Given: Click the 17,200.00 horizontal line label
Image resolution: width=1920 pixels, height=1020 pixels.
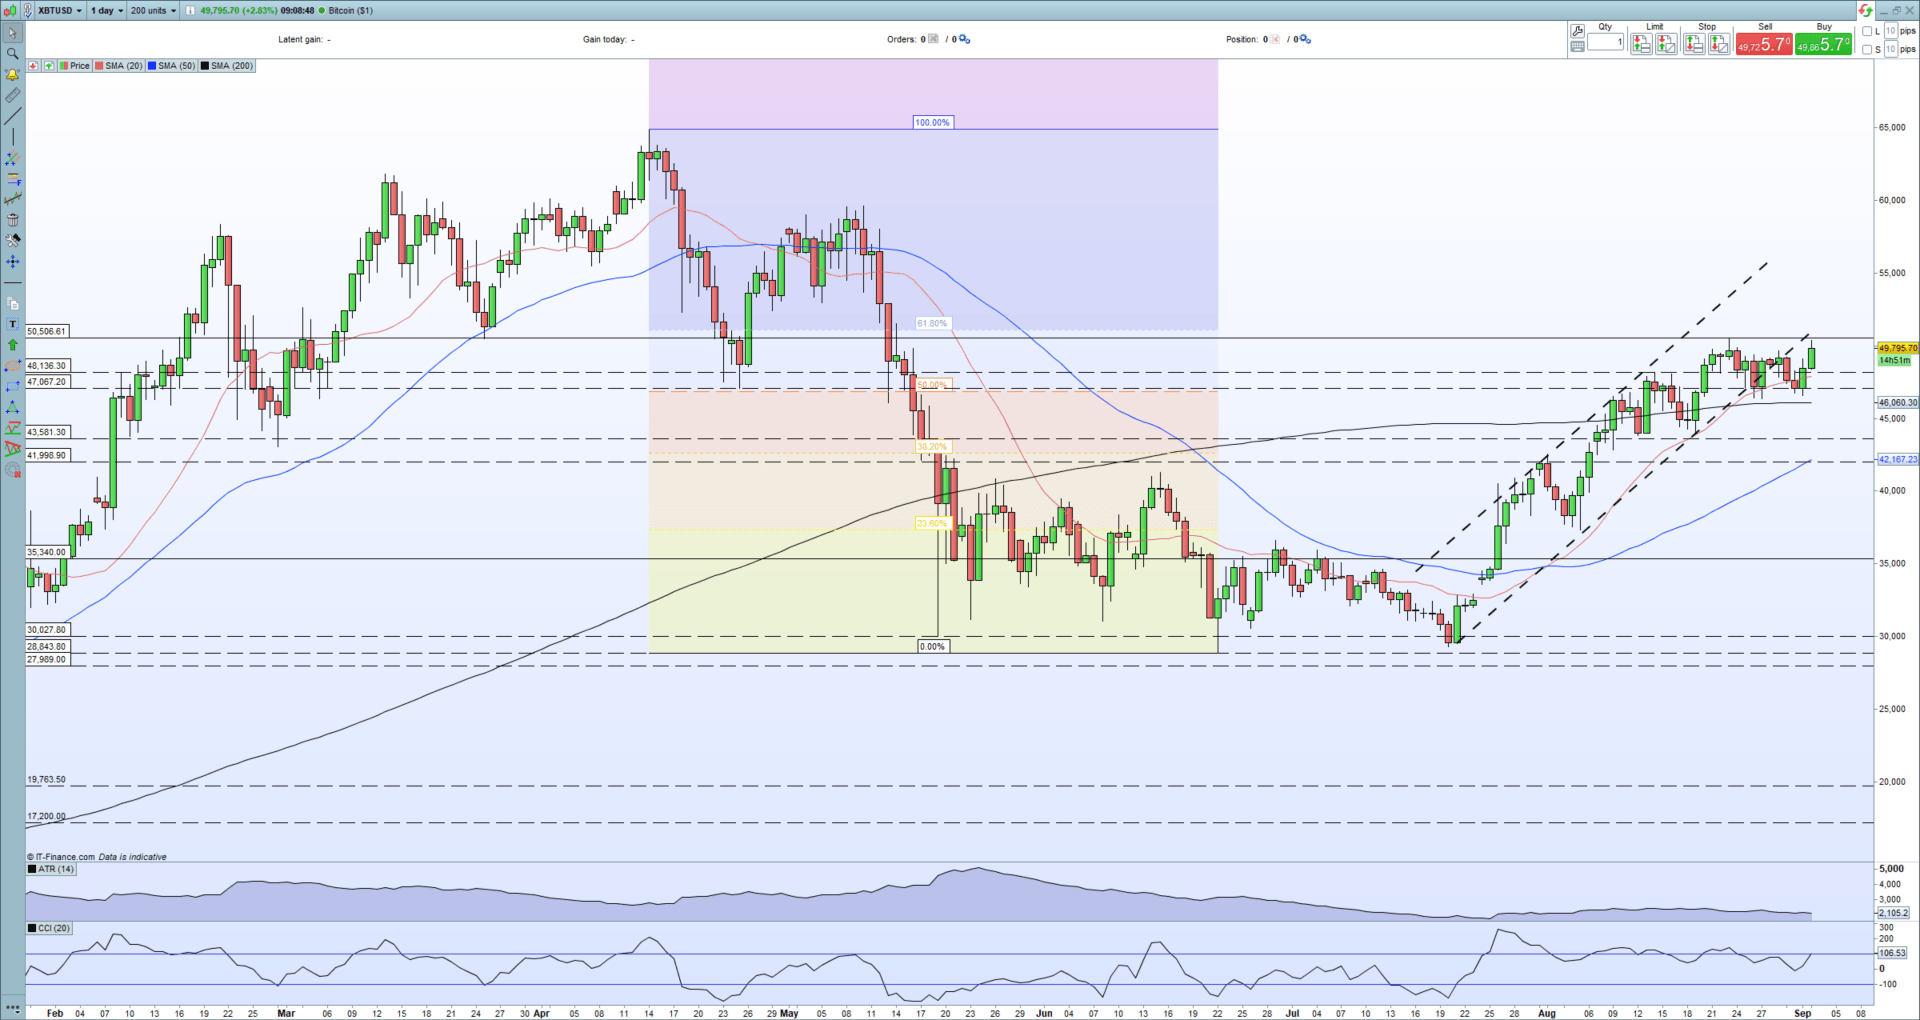Looking at the screenshot, I should tap(46, 816).
